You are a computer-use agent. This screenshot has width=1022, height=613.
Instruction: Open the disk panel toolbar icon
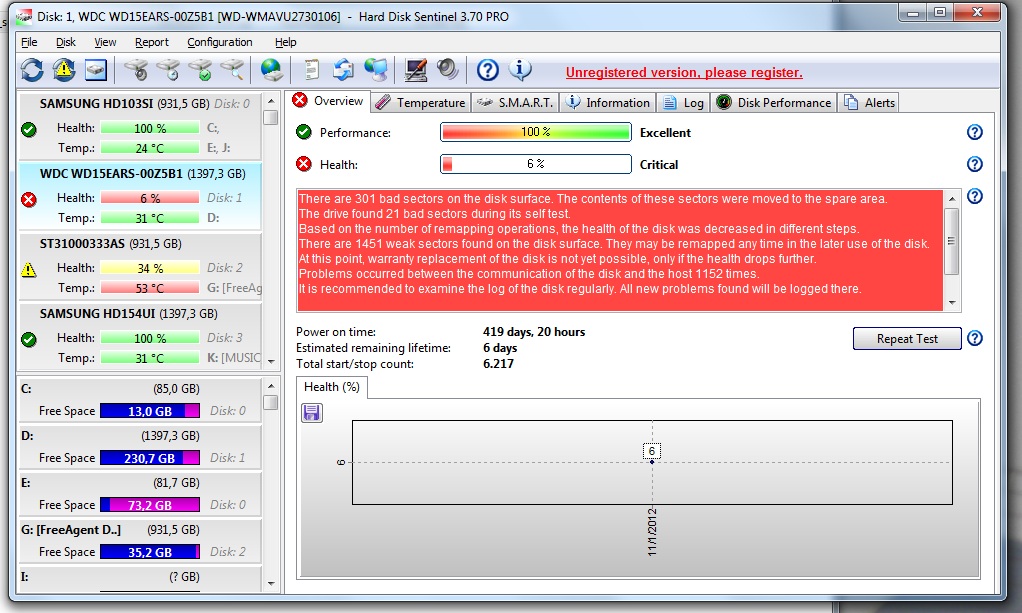pos(95,70)
